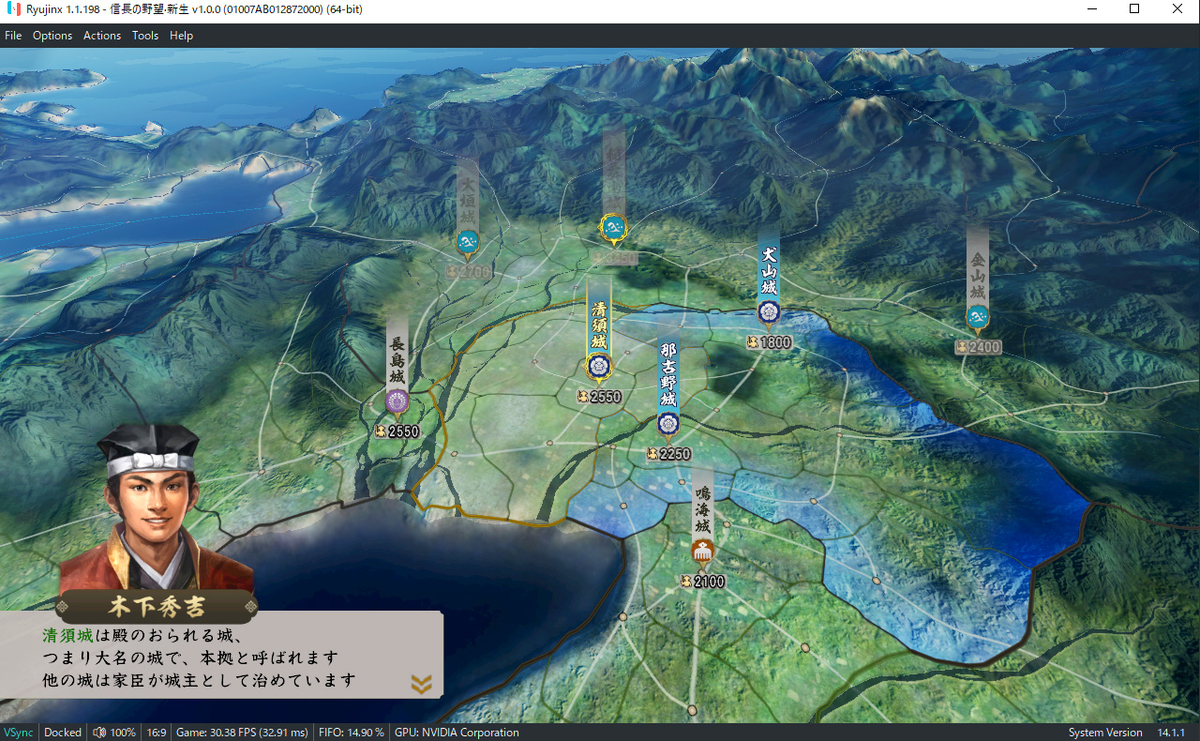The width and height of the screenshot is (1200, 741).
Task: Click troop icon beside 2400 under 金山城
Action: coord(961,347)
